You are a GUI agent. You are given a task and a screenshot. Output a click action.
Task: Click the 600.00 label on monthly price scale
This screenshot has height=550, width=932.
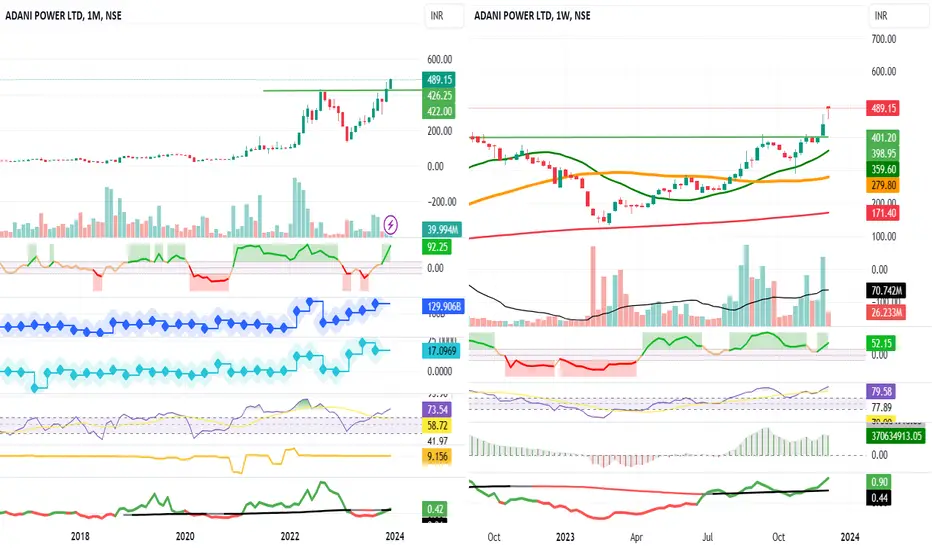pyautogui.click(x=439, y=59)
